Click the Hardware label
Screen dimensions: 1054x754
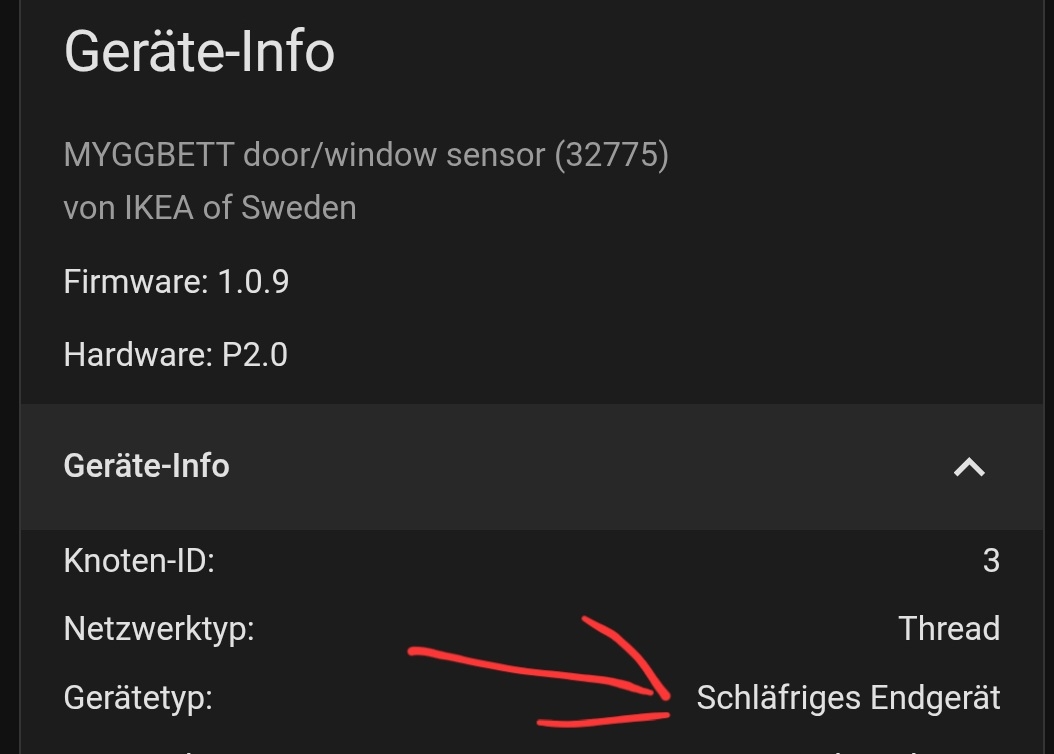point(138,355)
